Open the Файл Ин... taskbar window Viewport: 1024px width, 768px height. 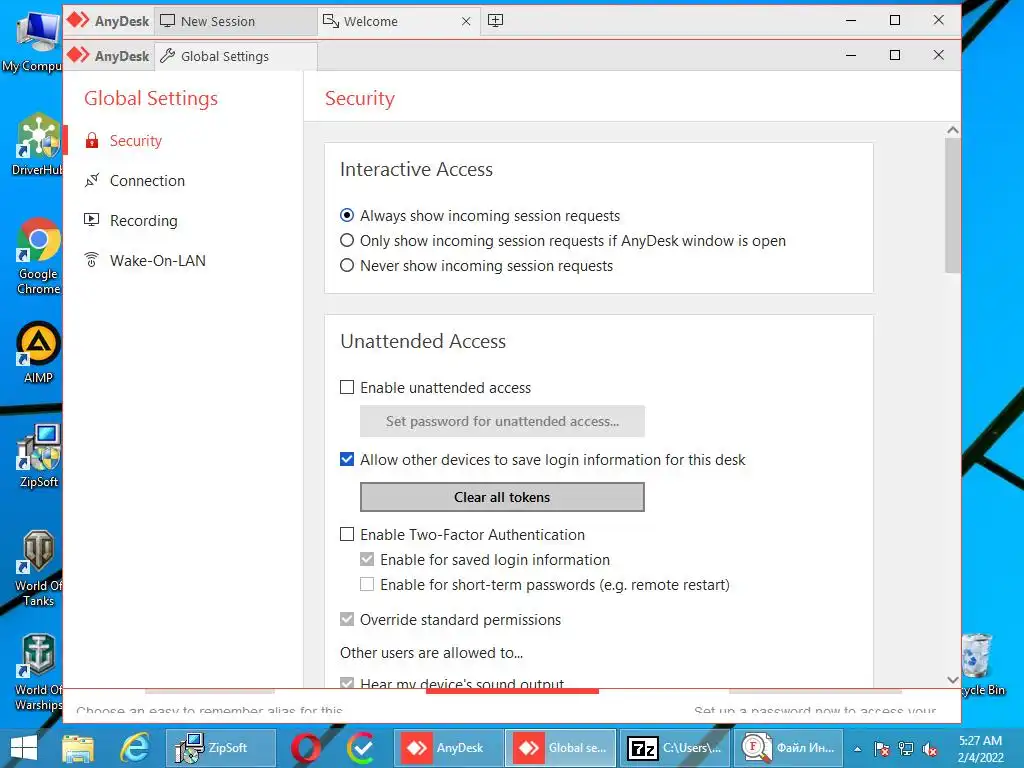tap(788, 748)
